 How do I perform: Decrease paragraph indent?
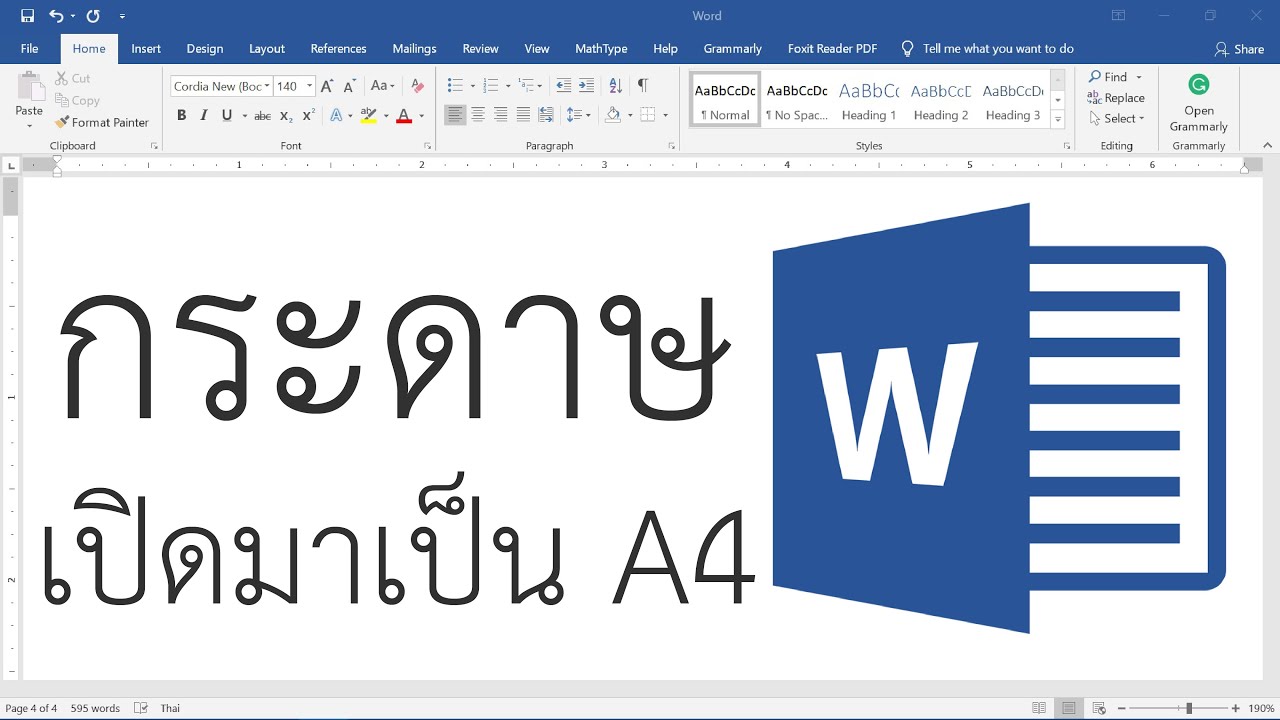[563, 86]
